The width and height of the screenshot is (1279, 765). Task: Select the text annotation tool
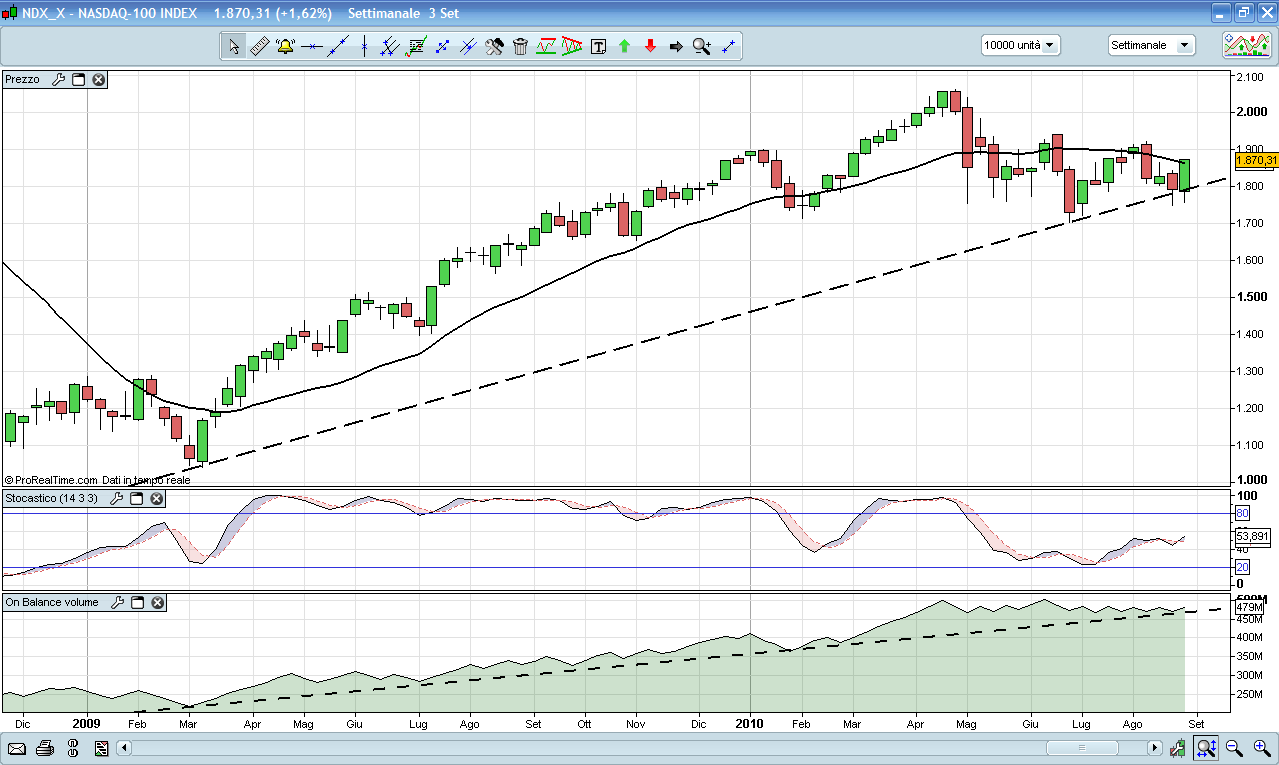click(598, 46)
